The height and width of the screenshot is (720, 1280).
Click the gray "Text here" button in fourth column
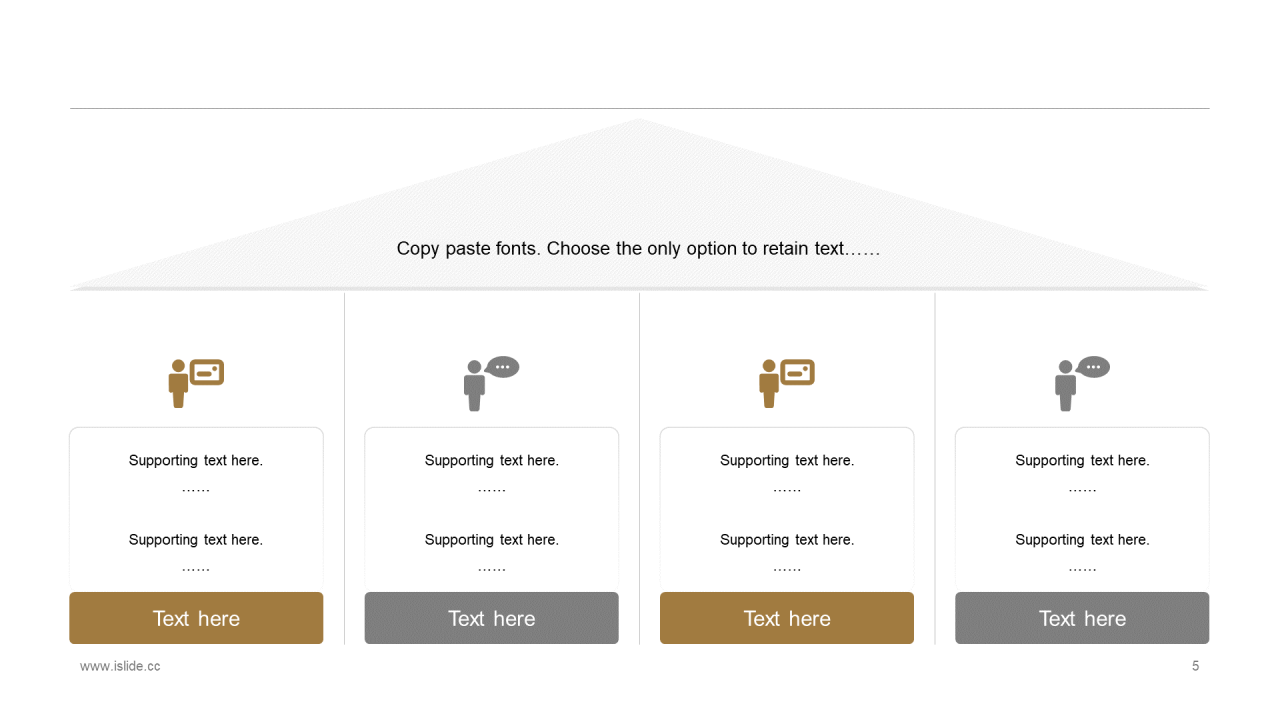(x=1082, y=618)
